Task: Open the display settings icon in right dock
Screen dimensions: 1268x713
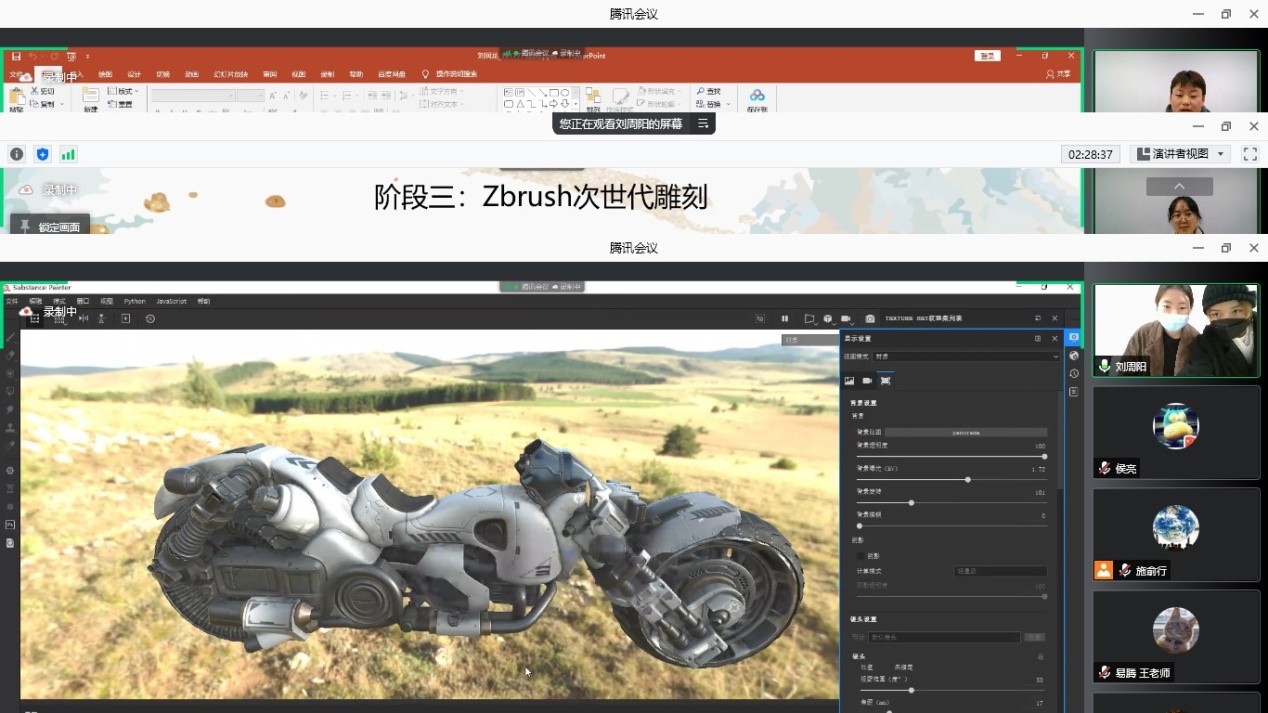Action: click(1074, 338)
